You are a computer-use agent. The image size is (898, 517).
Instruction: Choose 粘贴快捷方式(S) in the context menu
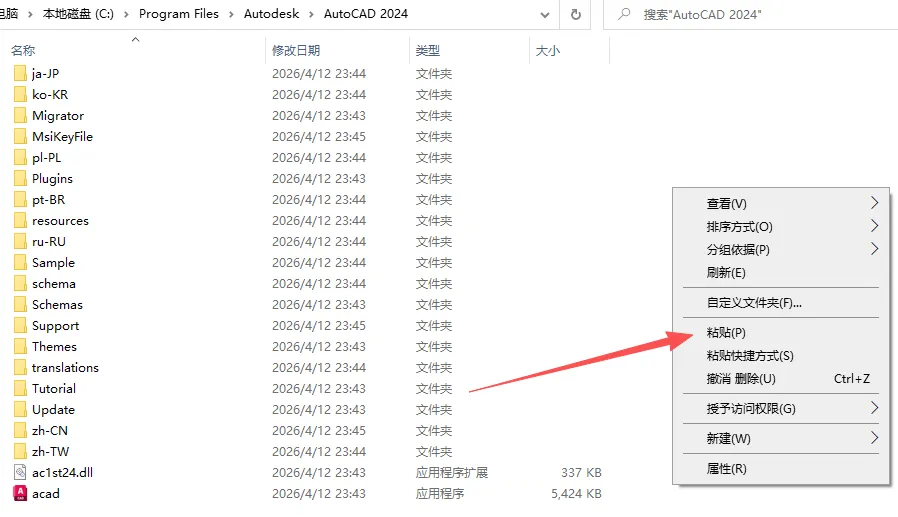781,356
